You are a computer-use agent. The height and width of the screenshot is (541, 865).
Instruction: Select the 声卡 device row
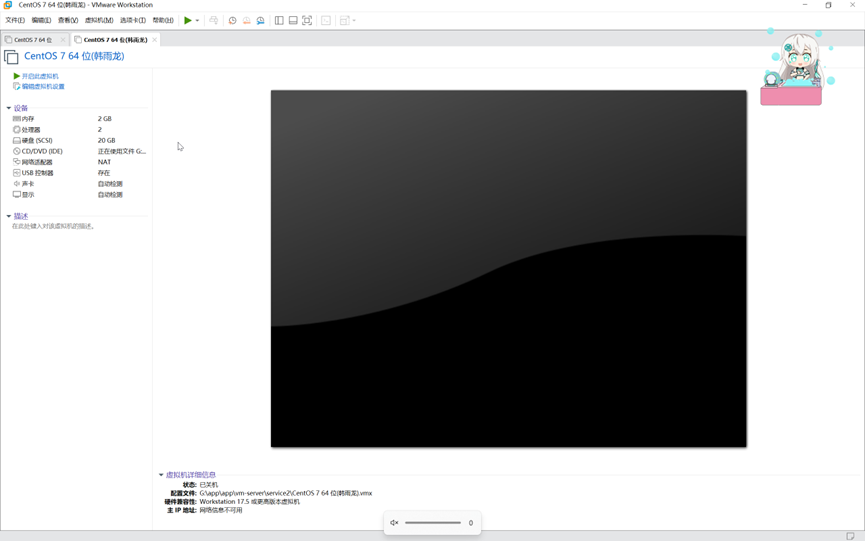(79, 184)
